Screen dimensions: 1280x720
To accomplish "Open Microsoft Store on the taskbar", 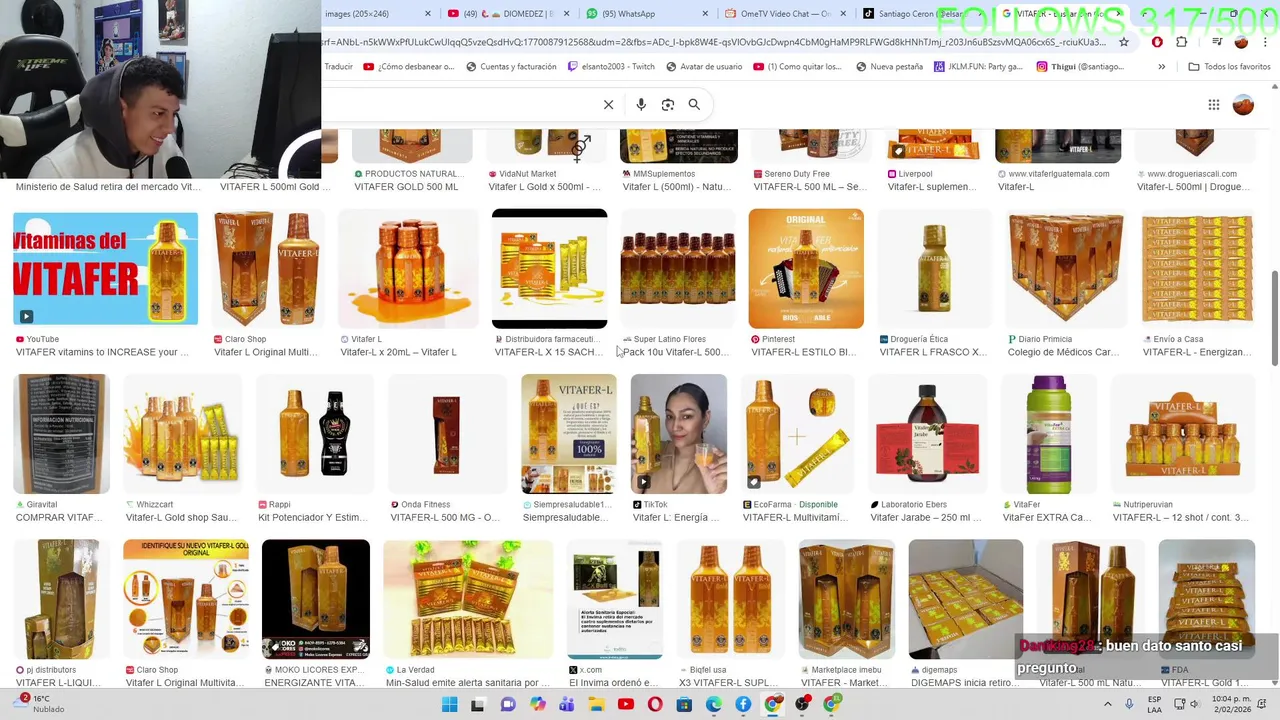I will click(x=685, y=704).
